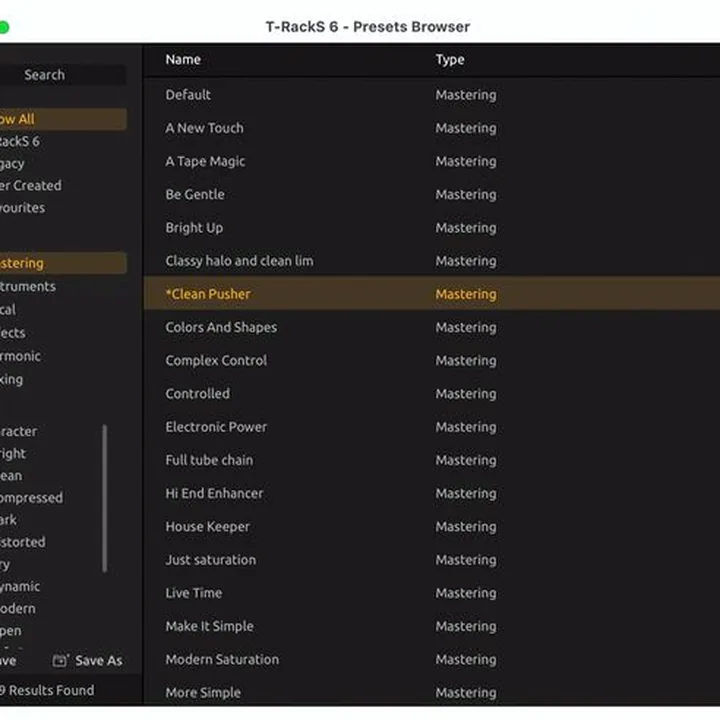720x720 pixels.
Task: Select the Classy halo and clean lim preset
Action: click(432, 261)
